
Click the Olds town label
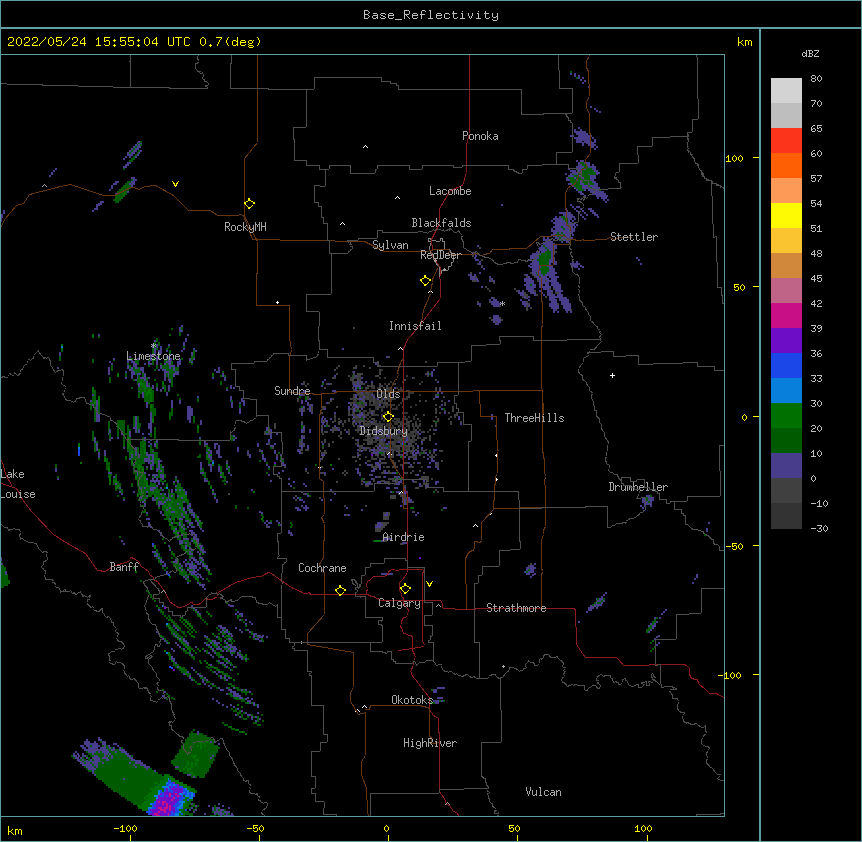pos(388,394)
